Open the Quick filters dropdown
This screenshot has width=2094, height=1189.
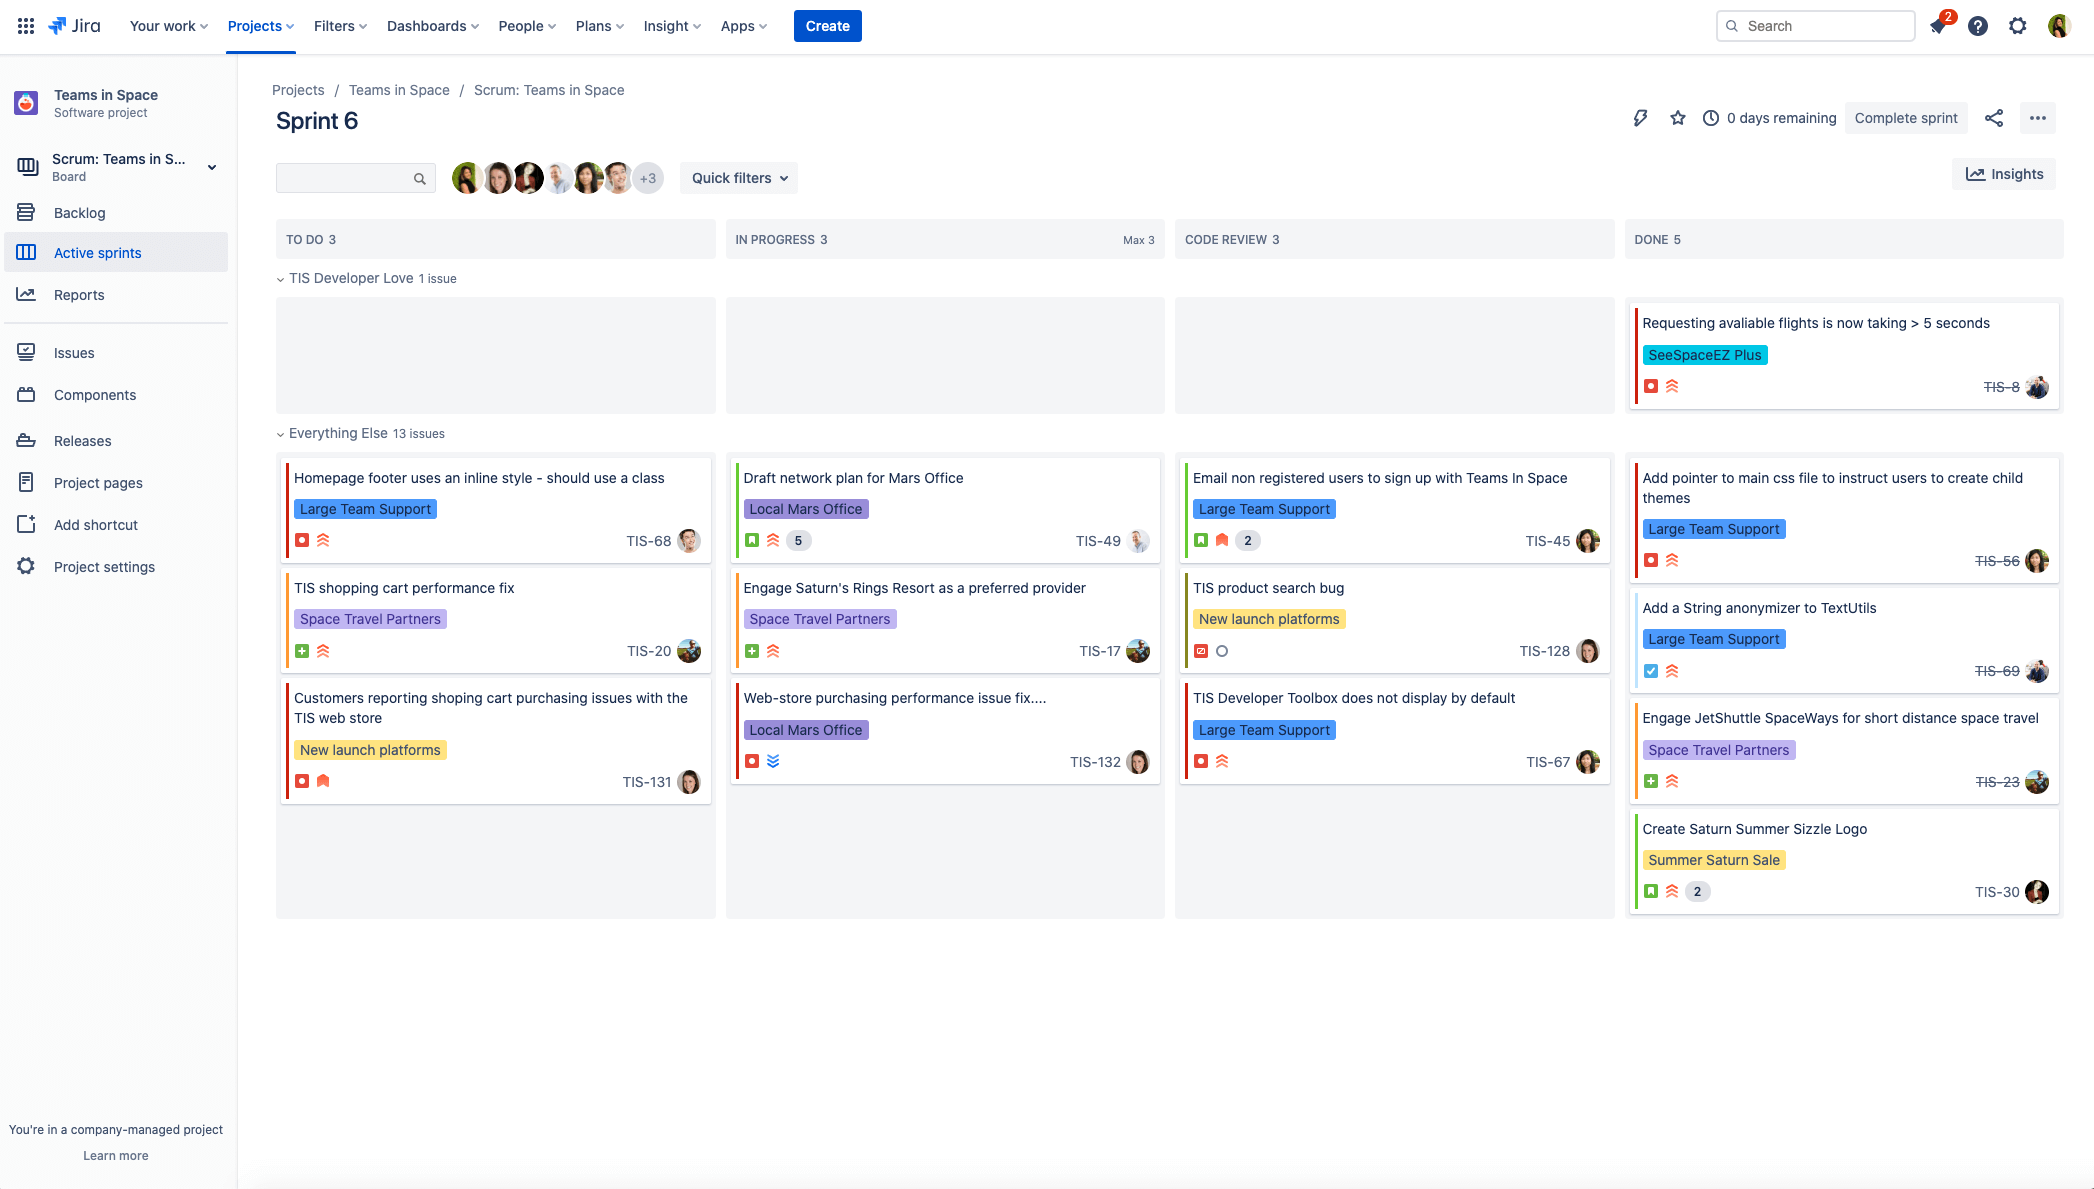[x=738, y=177]
